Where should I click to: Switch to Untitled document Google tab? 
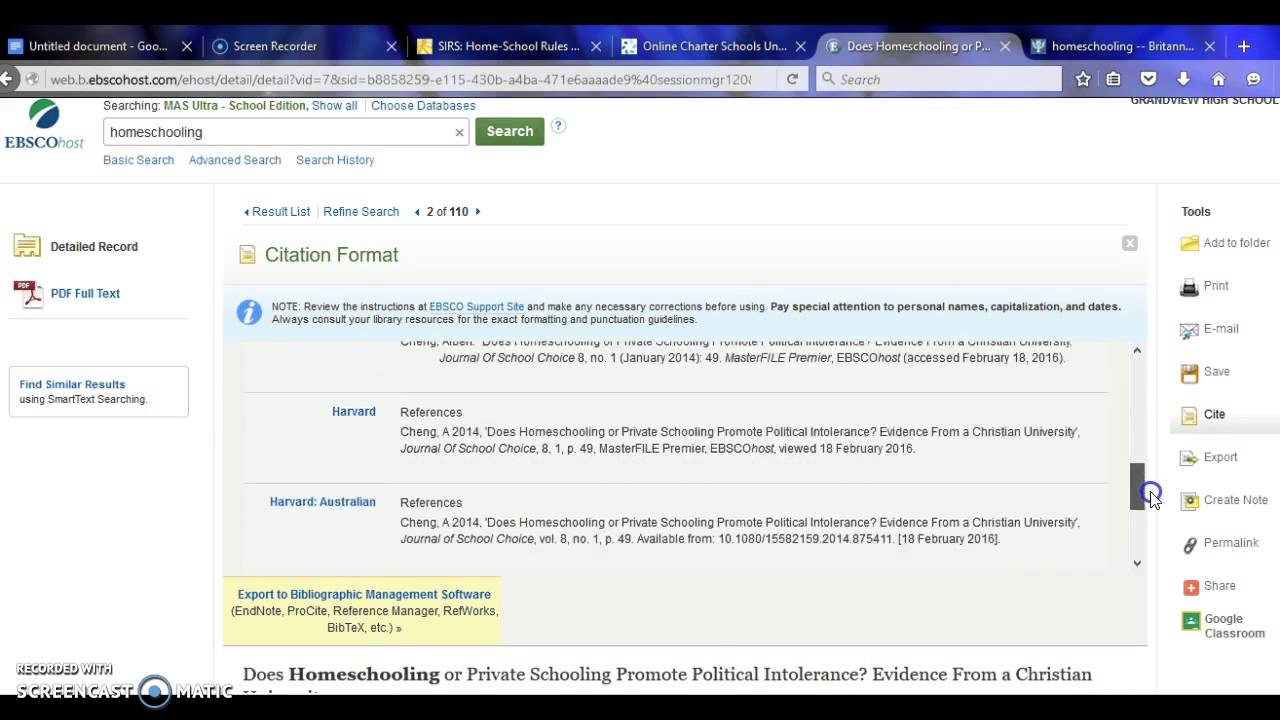[x=100, y=46]
